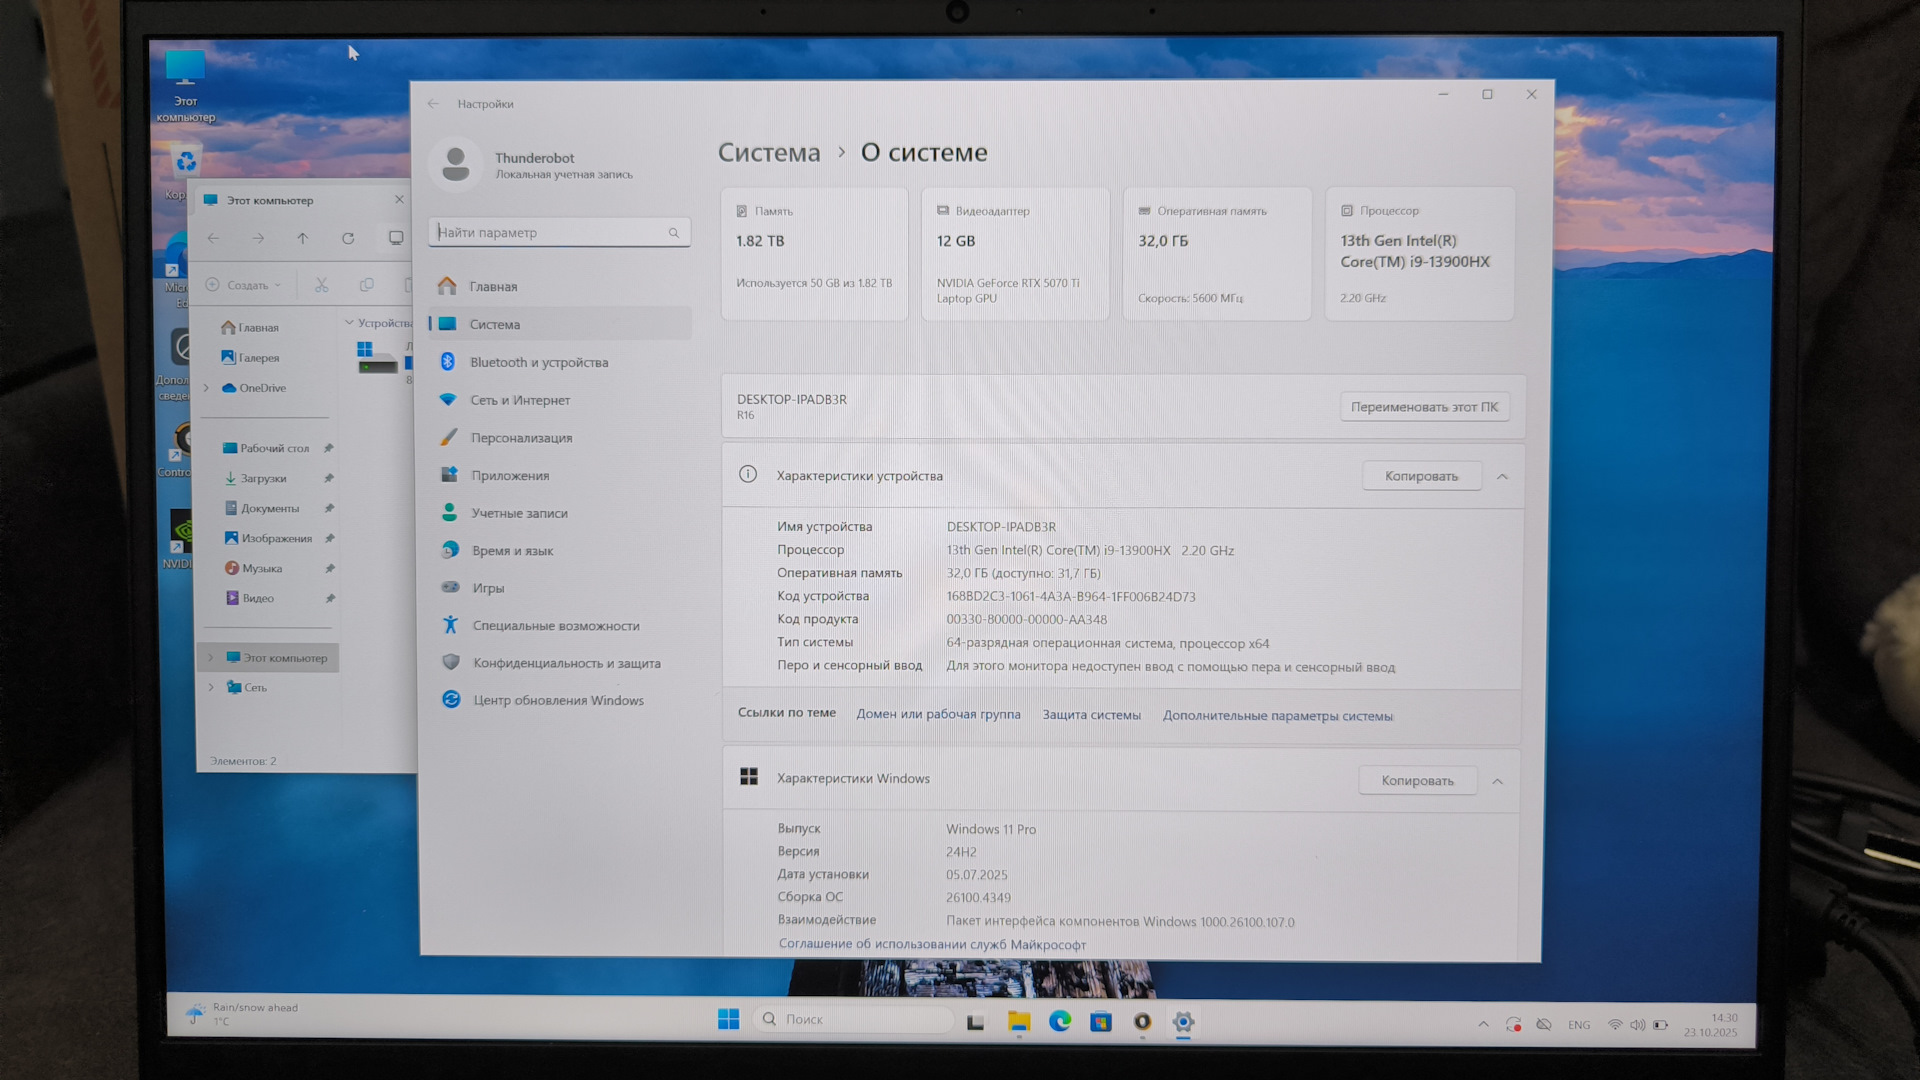Screen dimensions: 1920x1080
Task: Click the Settings back arrow
Action: coord(433,104)
